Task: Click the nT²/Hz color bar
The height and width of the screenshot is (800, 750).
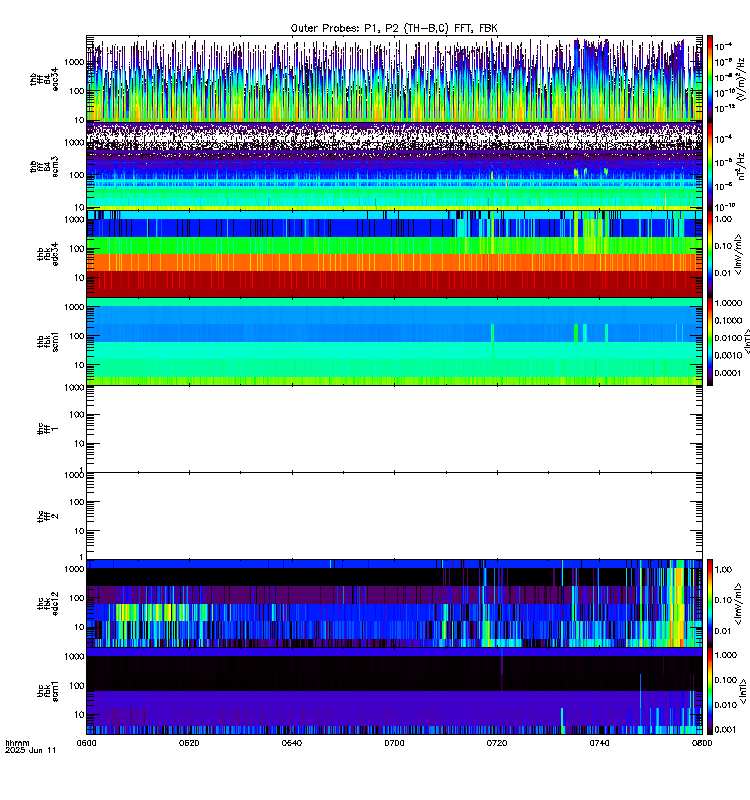Action: coord(710,166)
